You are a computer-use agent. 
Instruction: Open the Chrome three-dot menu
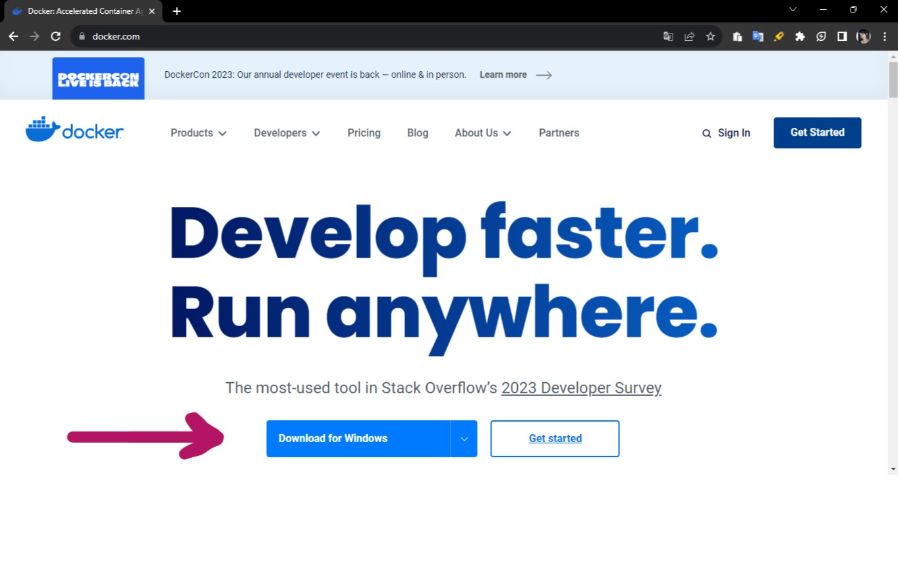pos(885,36)
